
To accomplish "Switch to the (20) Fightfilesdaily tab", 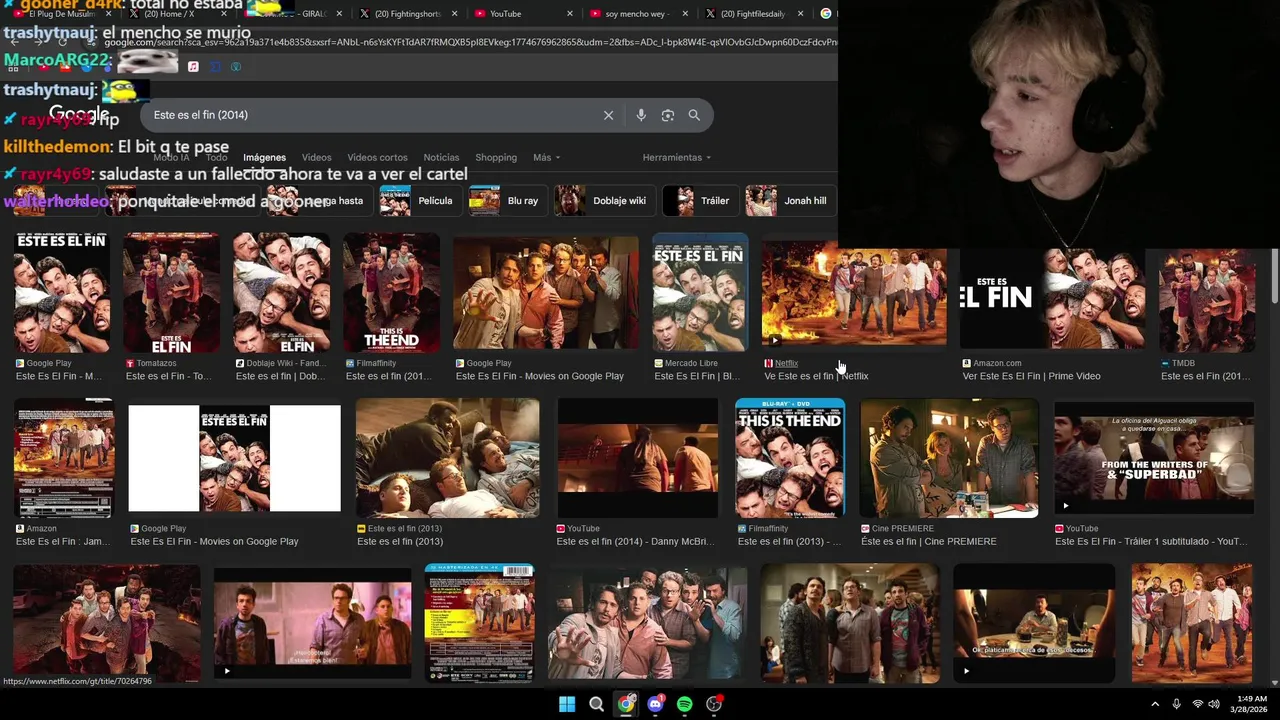I will pyautogui.click(x=753, y=14).
